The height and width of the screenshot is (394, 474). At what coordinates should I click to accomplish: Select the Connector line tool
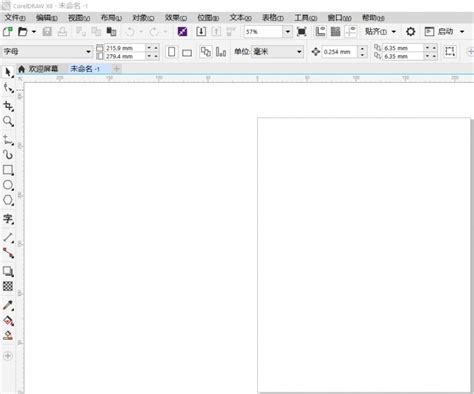[x=8, y=253]
